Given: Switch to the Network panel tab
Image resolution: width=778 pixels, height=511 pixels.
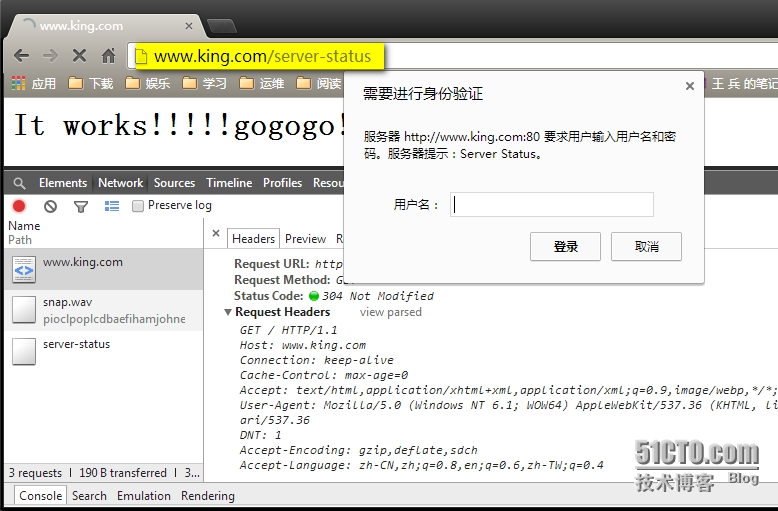Looking at the screenshot, I should point(121,183).
